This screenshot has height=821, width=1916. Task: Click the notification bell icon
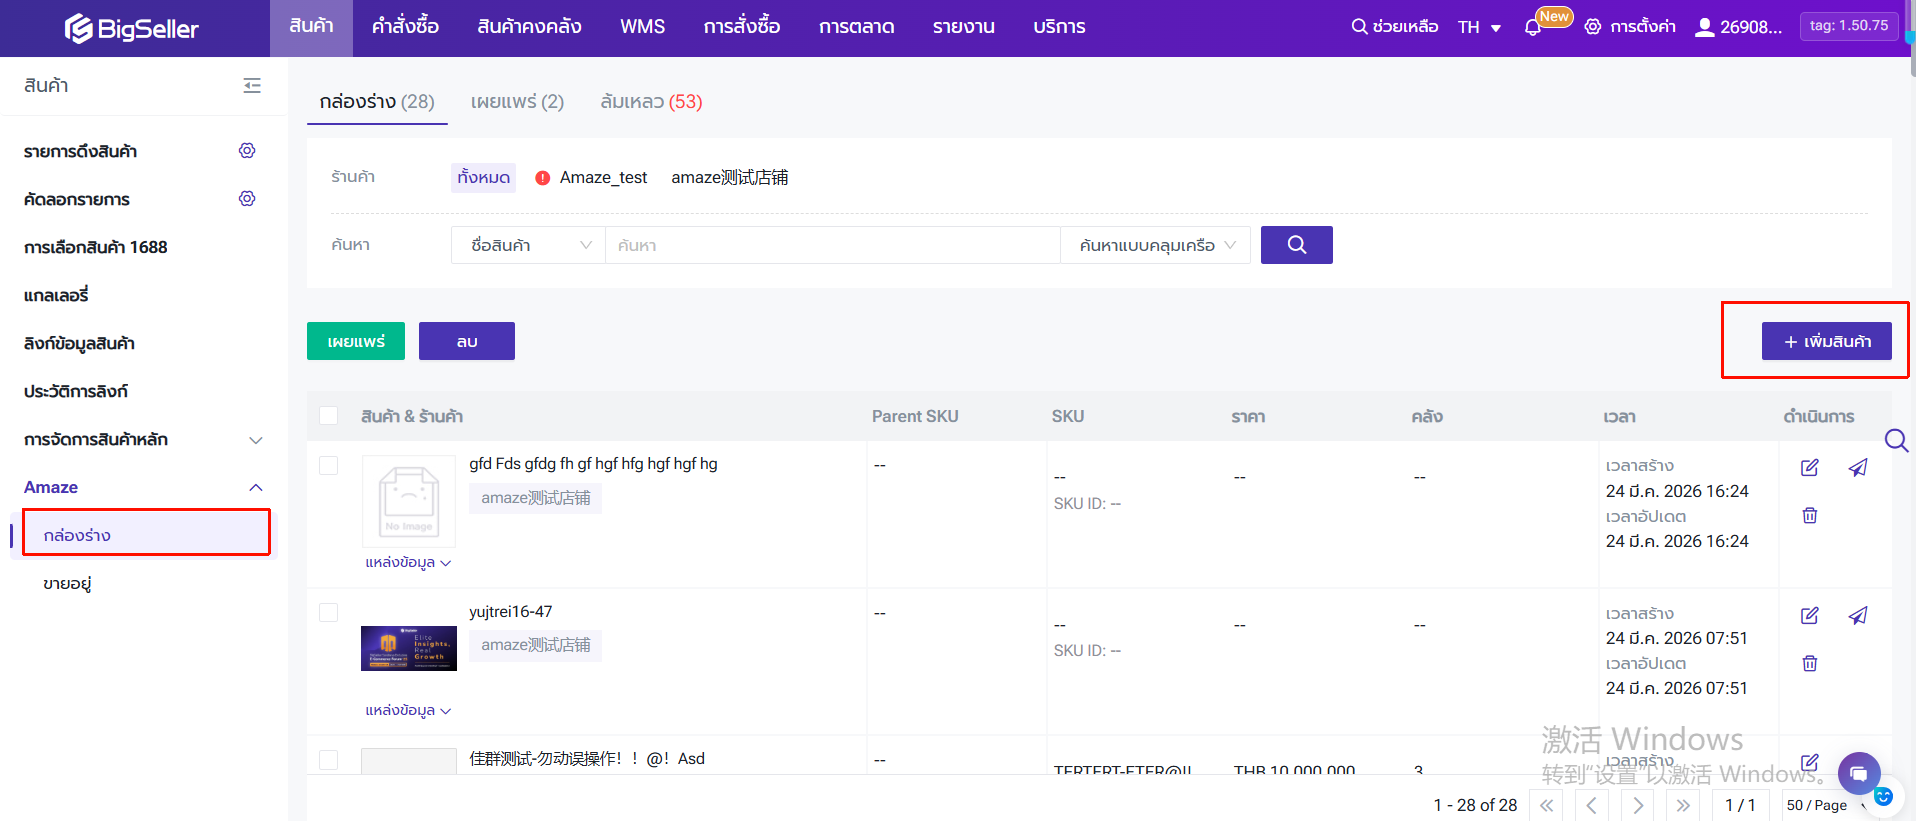1532,27
